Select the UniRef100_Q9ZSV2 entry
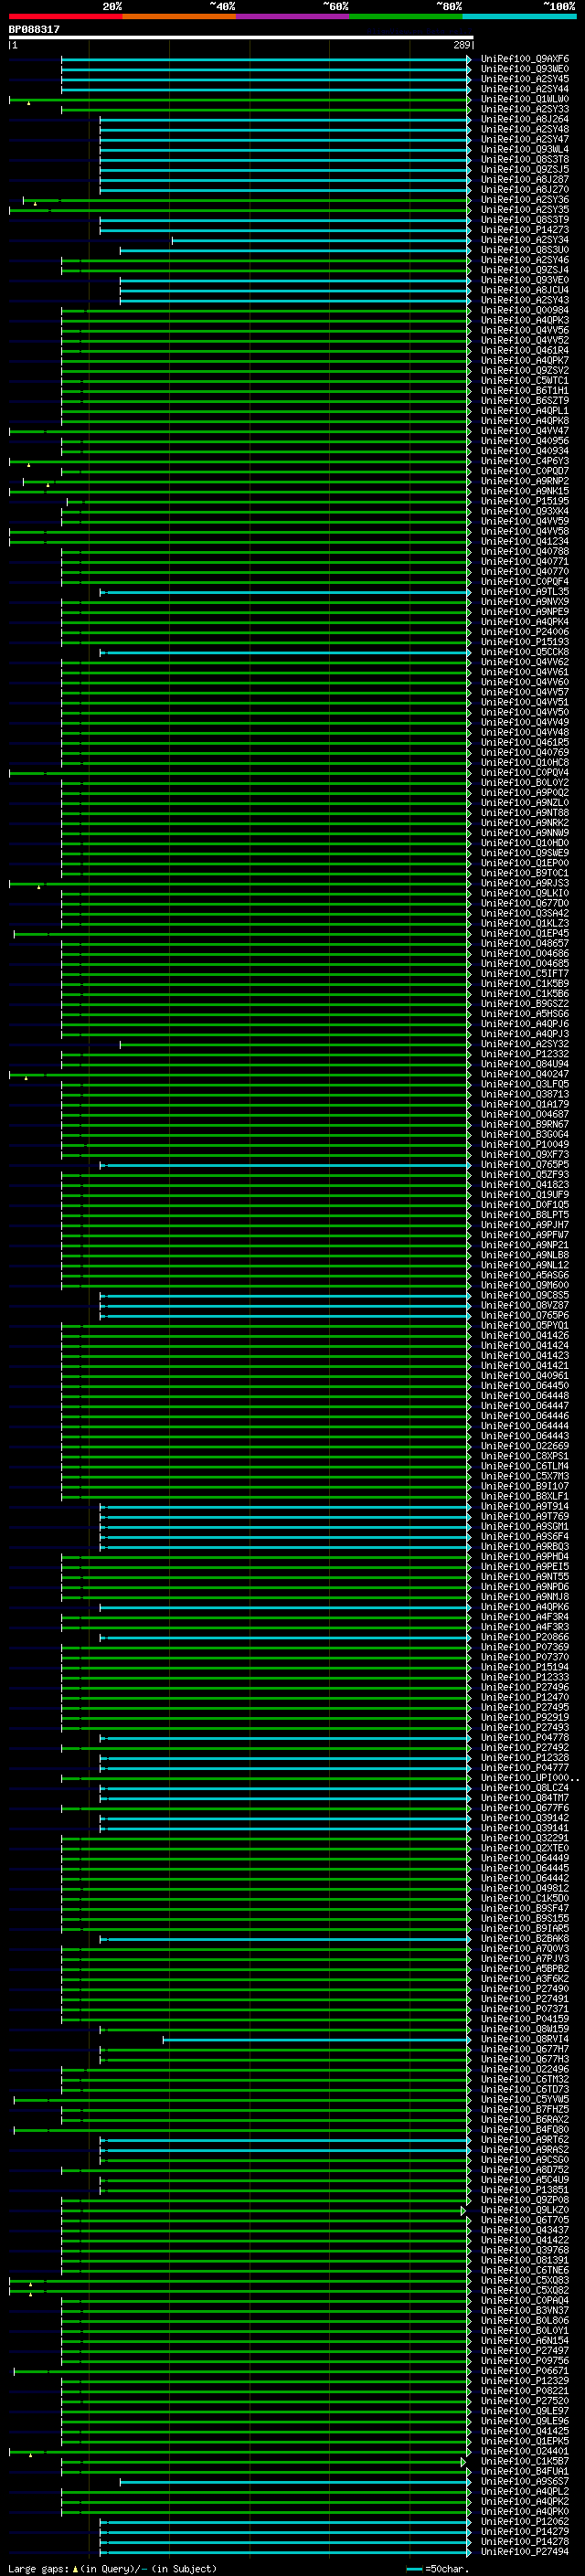This screenshot has height=2576, width=585. (525, 370)
